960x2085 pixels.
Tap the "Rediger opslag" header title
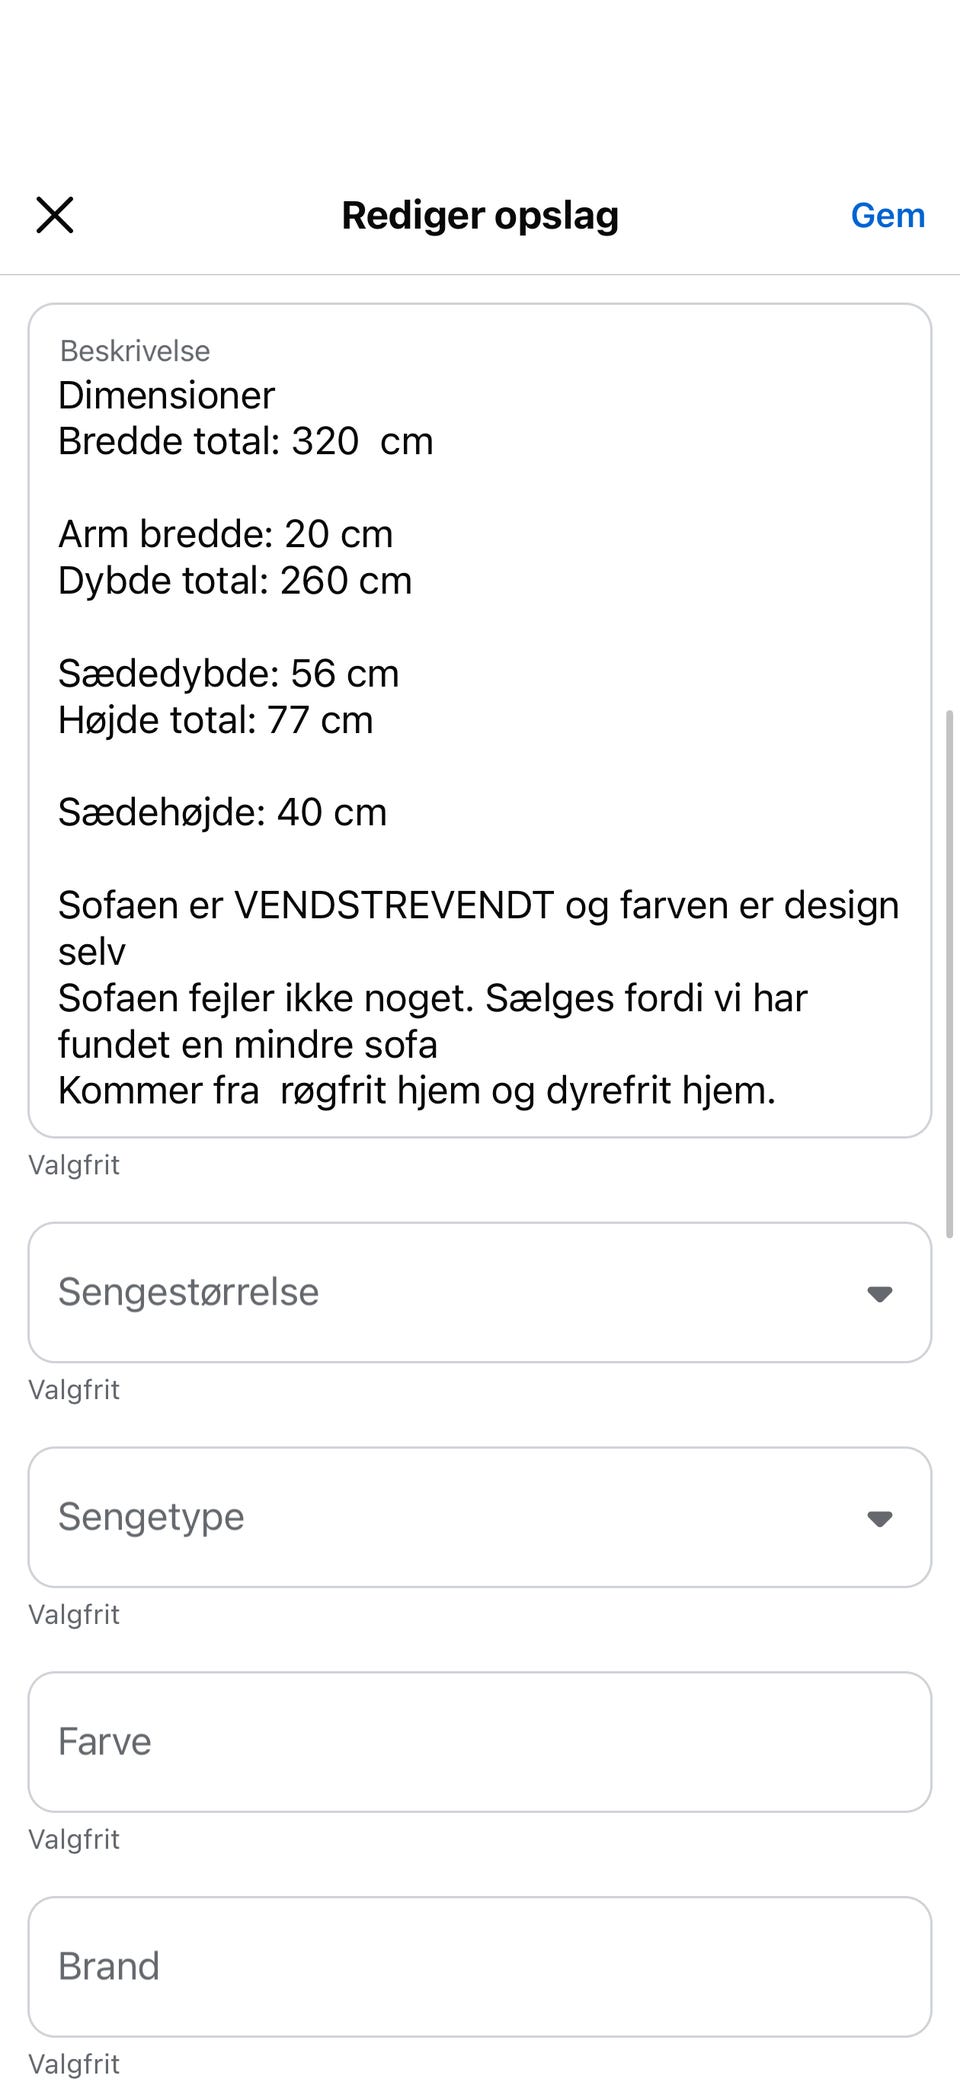pyautogui.click(x=480, y=216)
